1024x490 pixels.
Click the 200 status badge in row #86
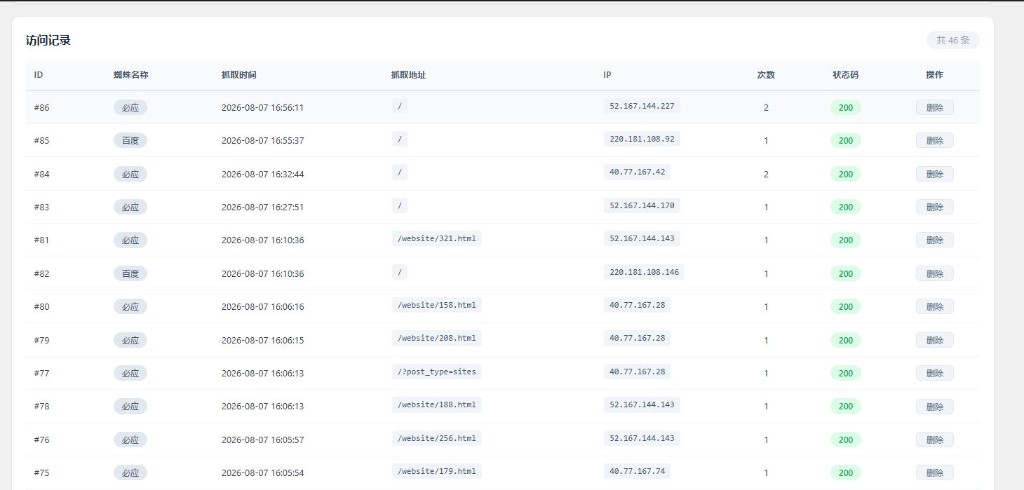tap(845, 108)
